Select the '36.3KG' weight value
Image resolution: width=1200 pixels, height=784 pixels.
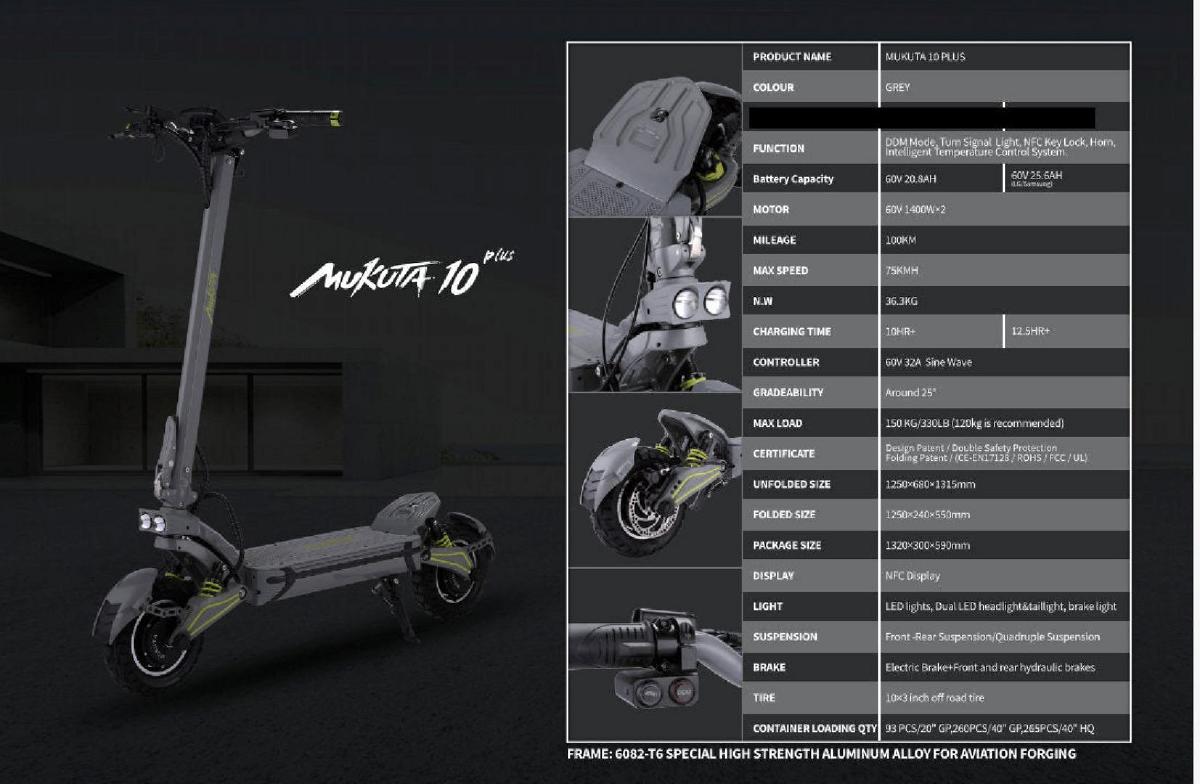click(x=903, y=301)
